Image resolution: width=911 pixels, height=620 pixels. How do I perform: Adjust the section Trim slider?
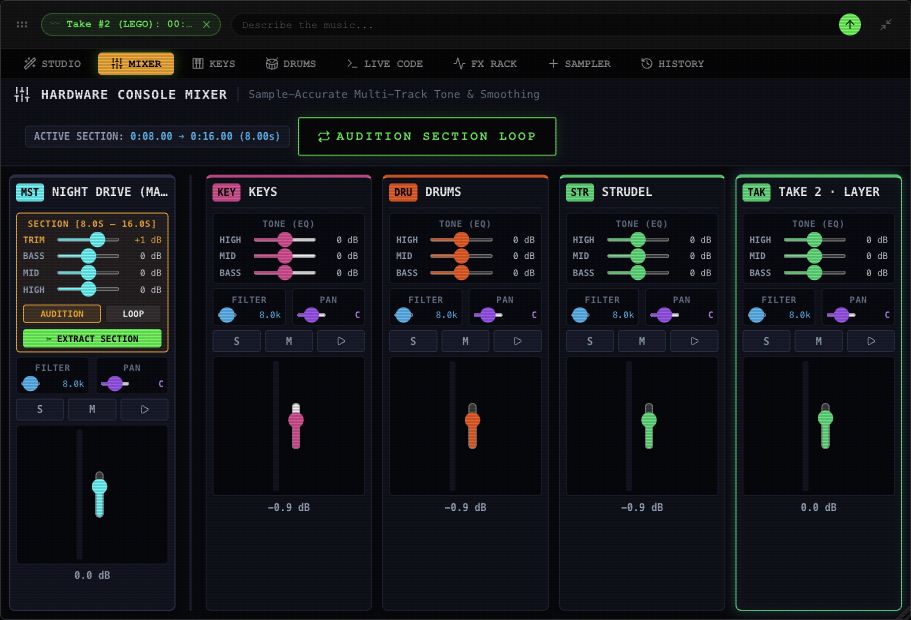click(x=88, y=239)
